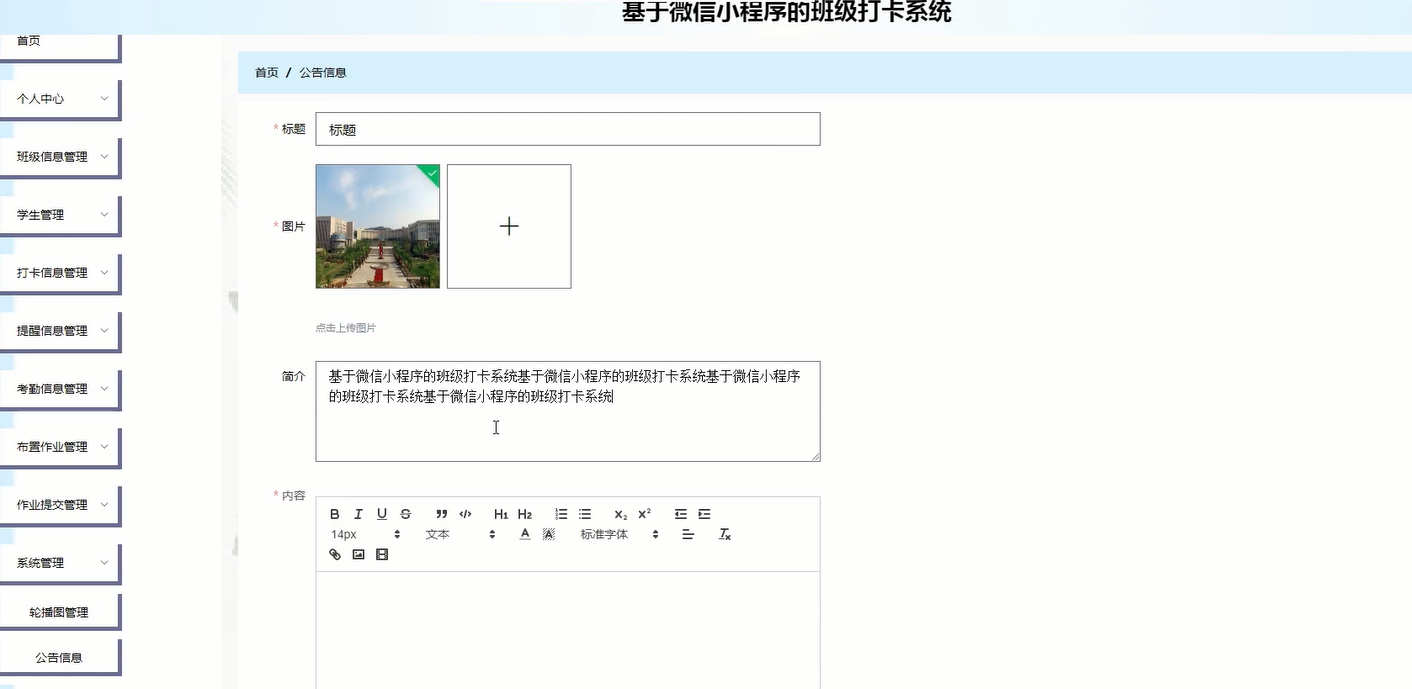
Task: Insert a blockquote in the editor
Action: tap(442, 514)
